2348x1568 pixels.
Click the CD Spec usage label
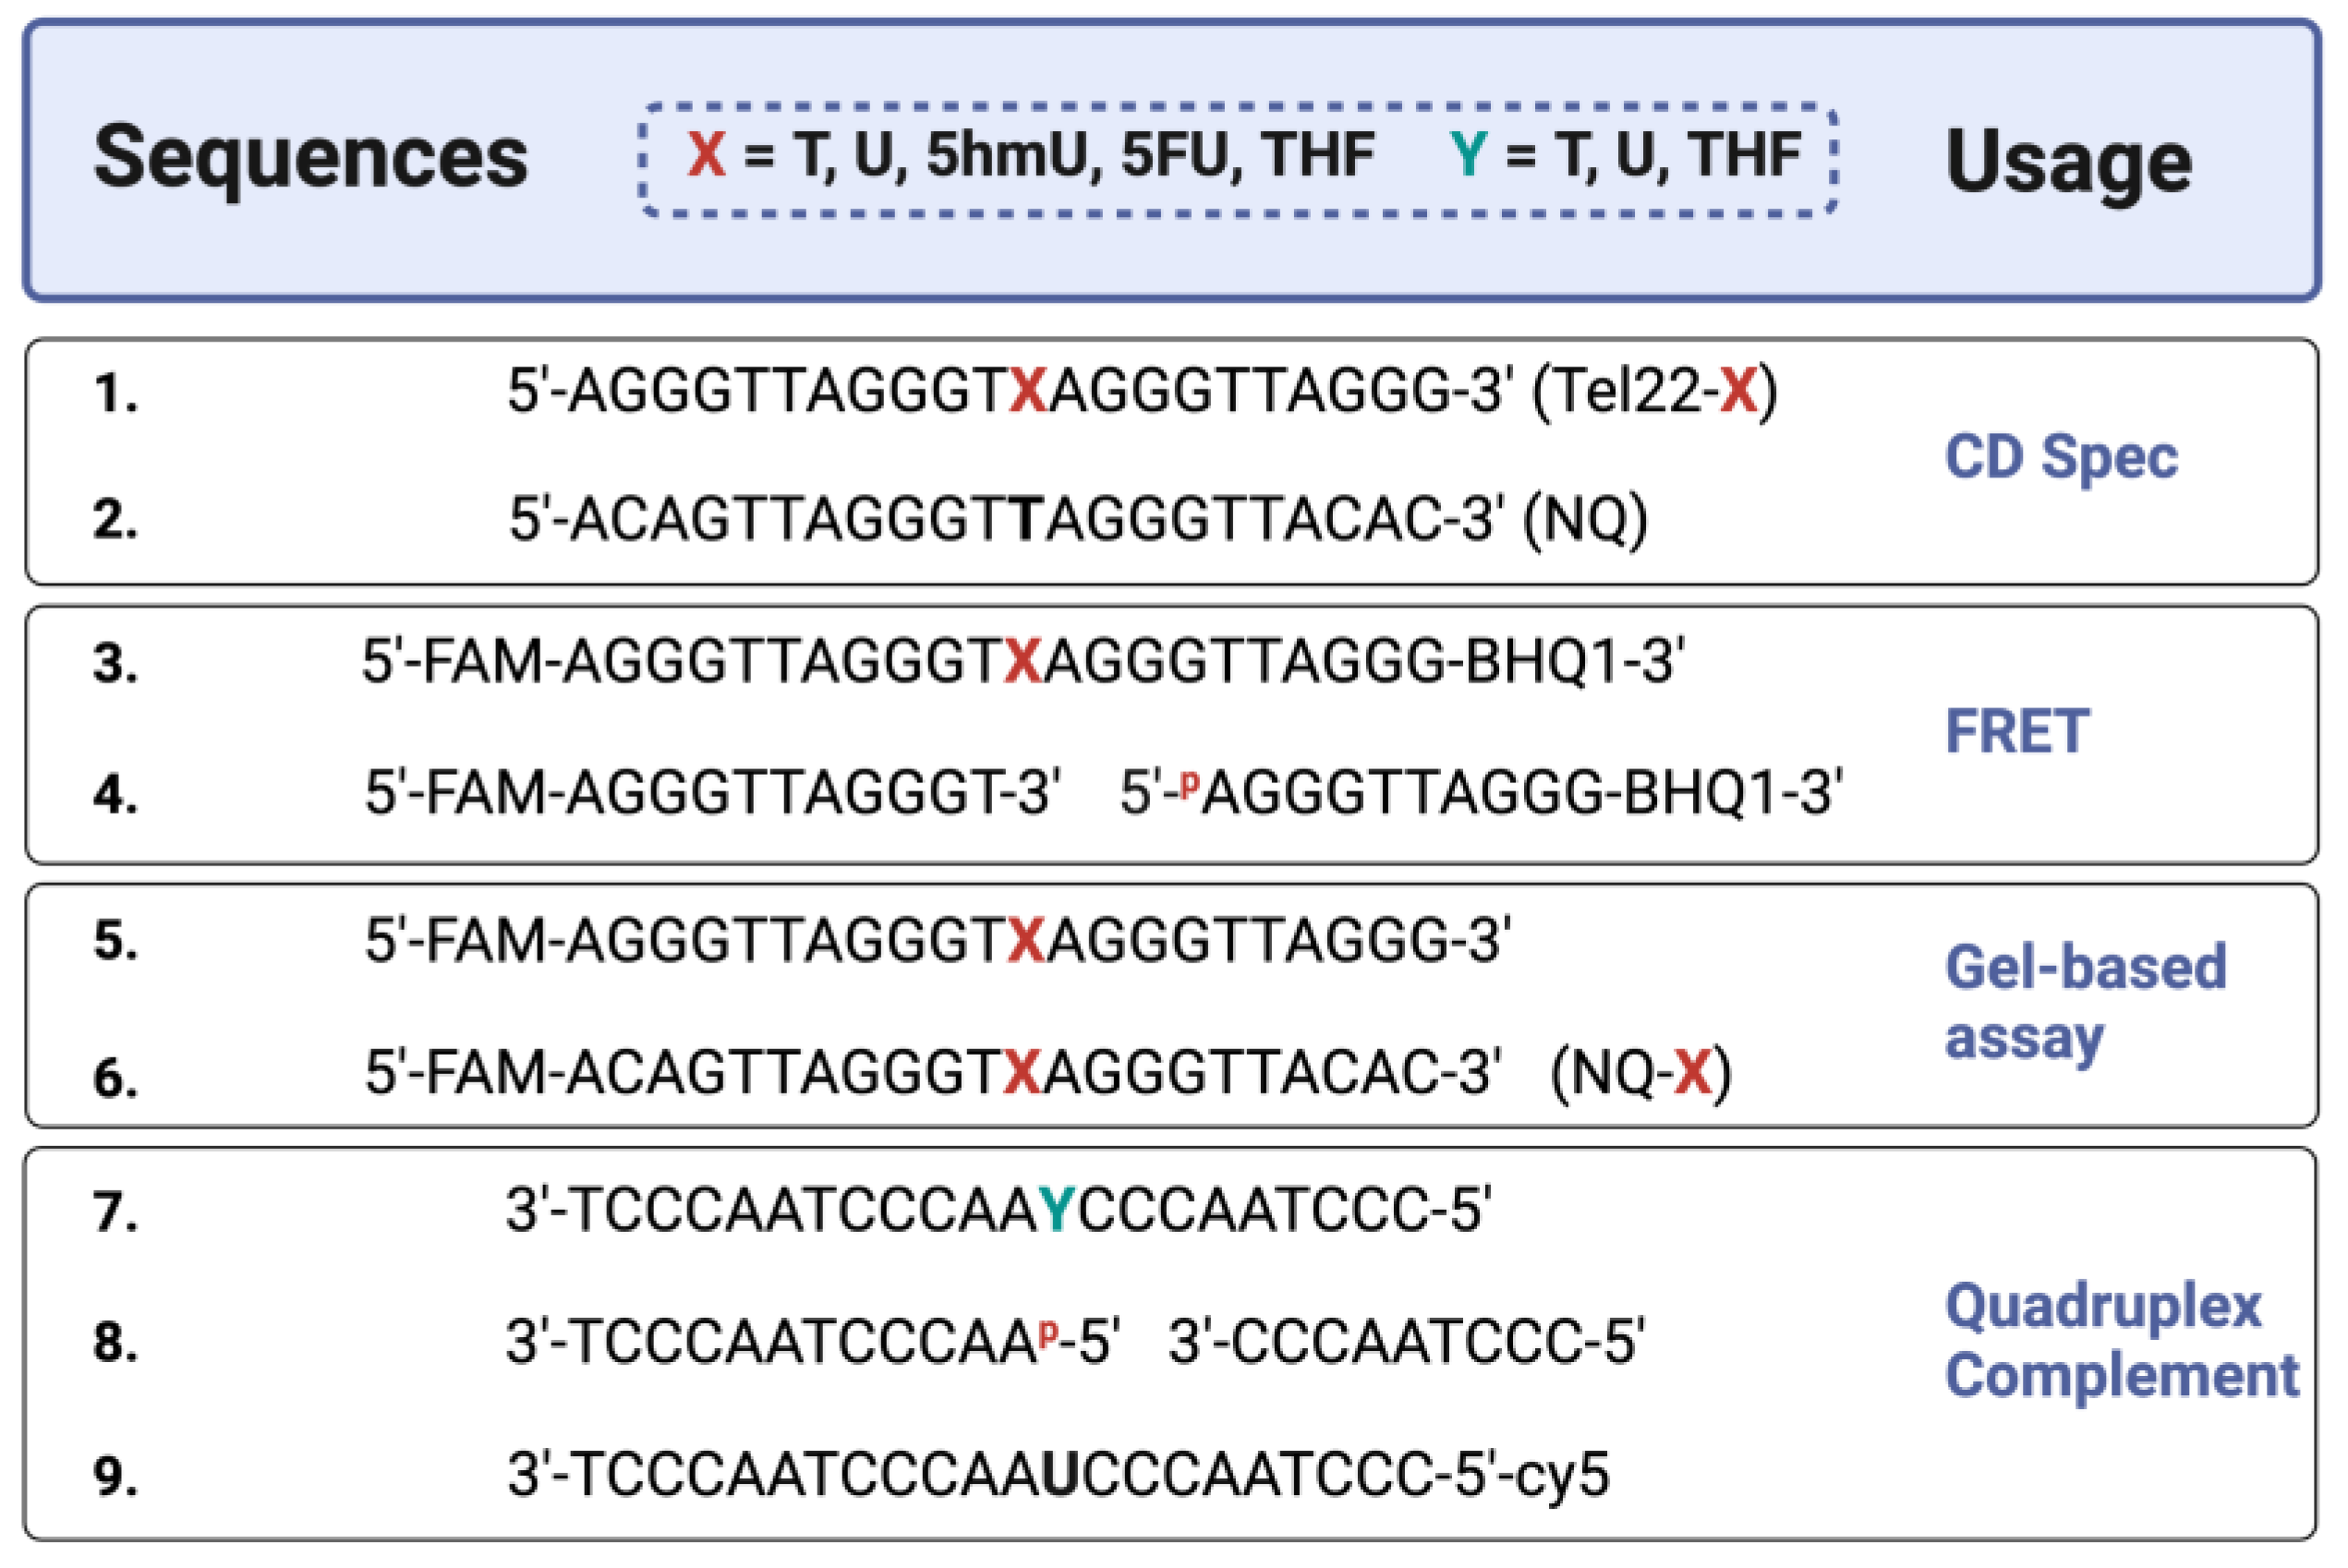point(2061,457)
